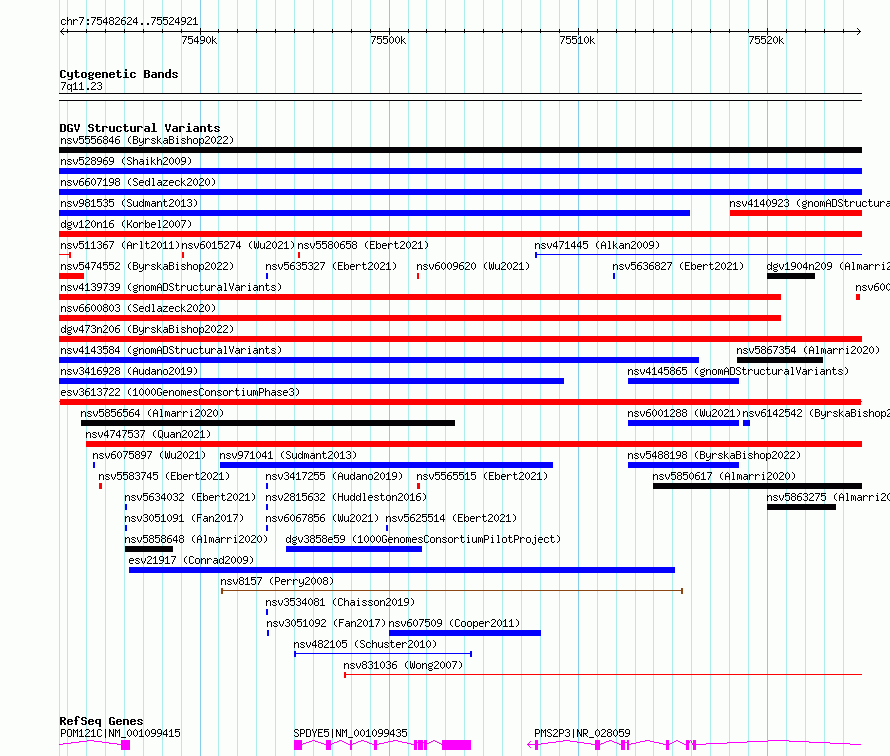Viewport: 890px width, 756px height.
Task: Click the nsv5556846 (ByrskaBishop2022) variant label
Action: coord(147,140)
